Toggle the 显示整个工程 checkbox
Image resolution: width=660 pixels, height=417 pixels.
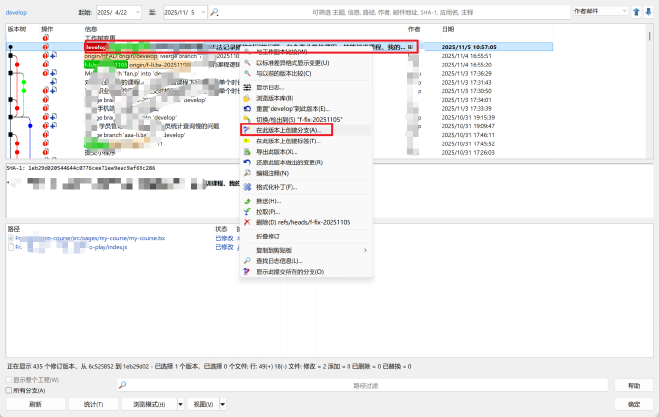[x=9, y=380]
